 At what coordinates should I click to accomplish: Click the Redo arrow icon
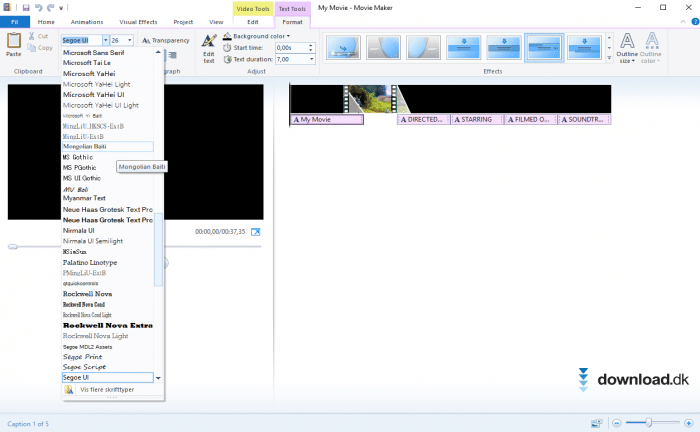50,8
